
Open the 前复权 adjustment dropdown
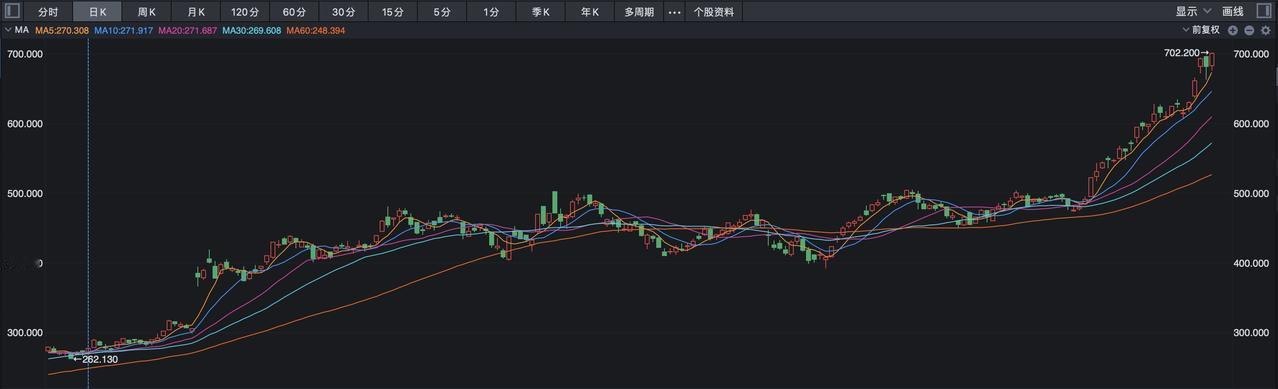point(1201,31)
